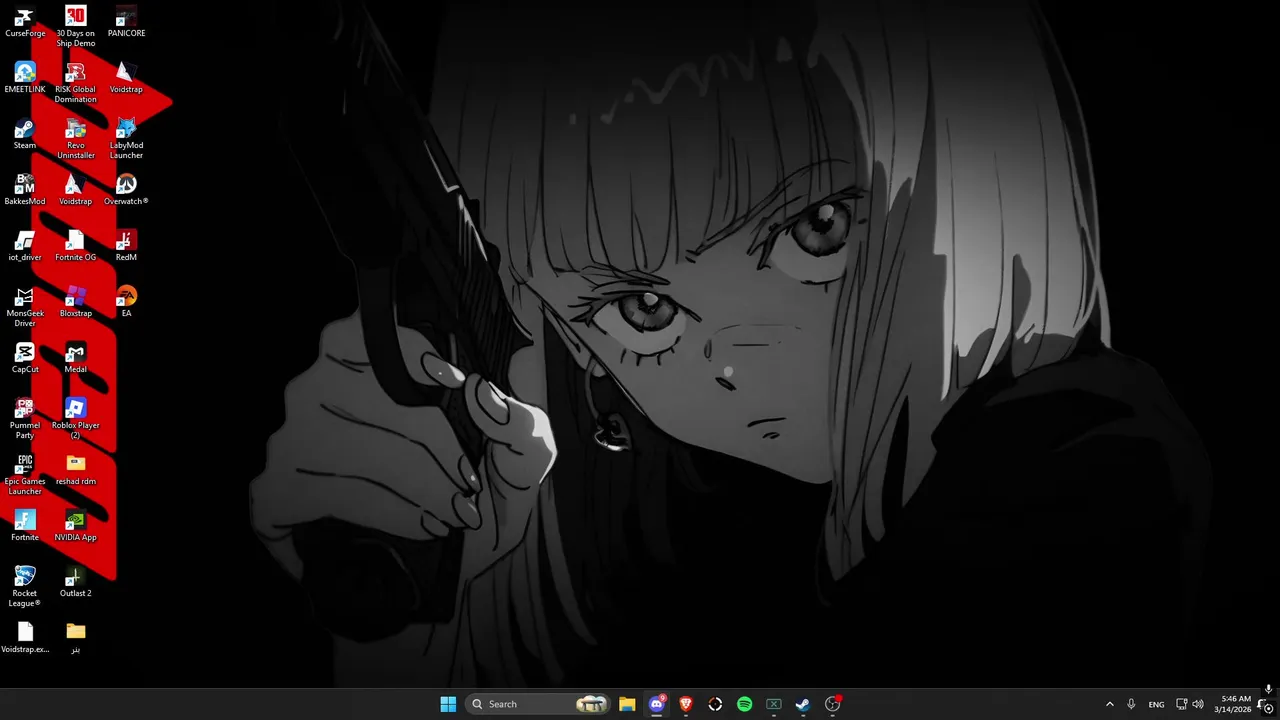The width and height of the screenshot is (1280, 720).
Task: Select the Medal desktop icon
Action: click(76, 358)
